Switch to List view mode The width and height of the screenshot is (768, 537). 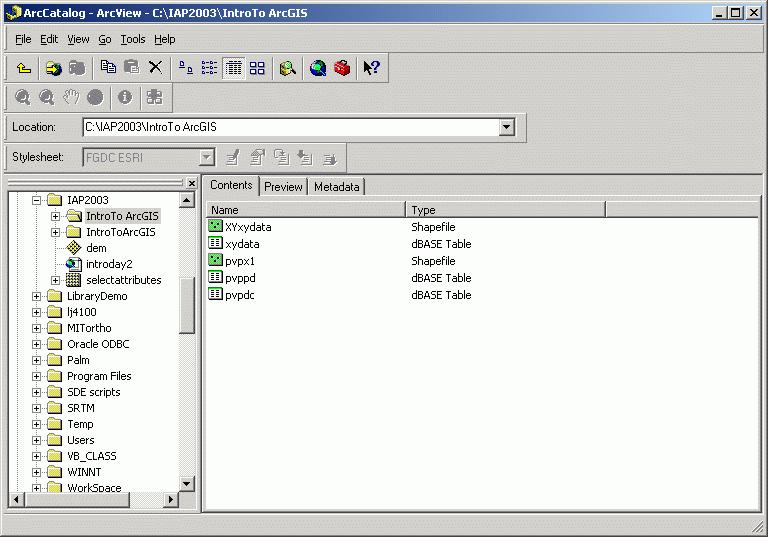[x=210, y=68]
